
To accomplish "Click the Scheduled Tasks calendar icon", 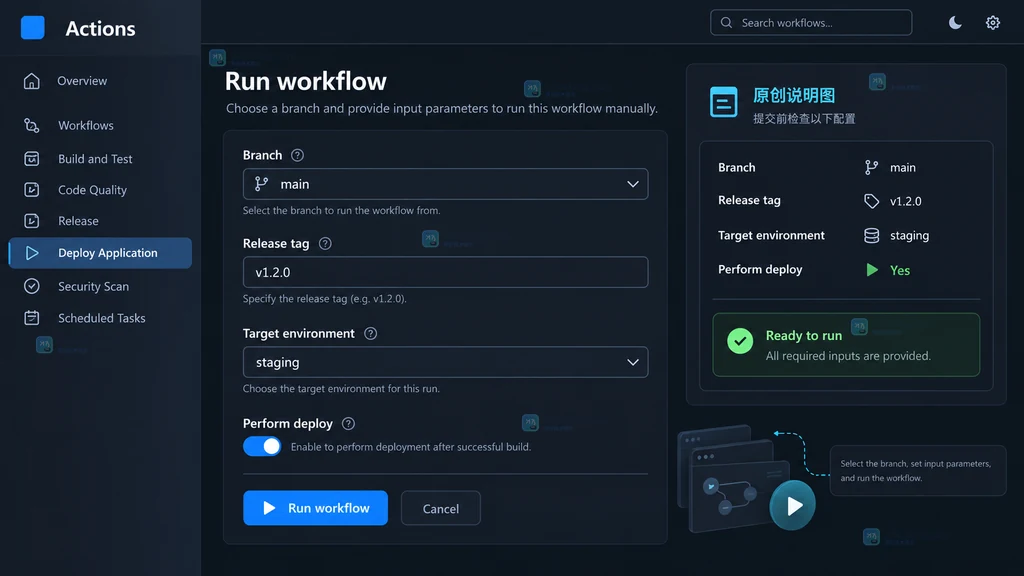I will [31, 318].
